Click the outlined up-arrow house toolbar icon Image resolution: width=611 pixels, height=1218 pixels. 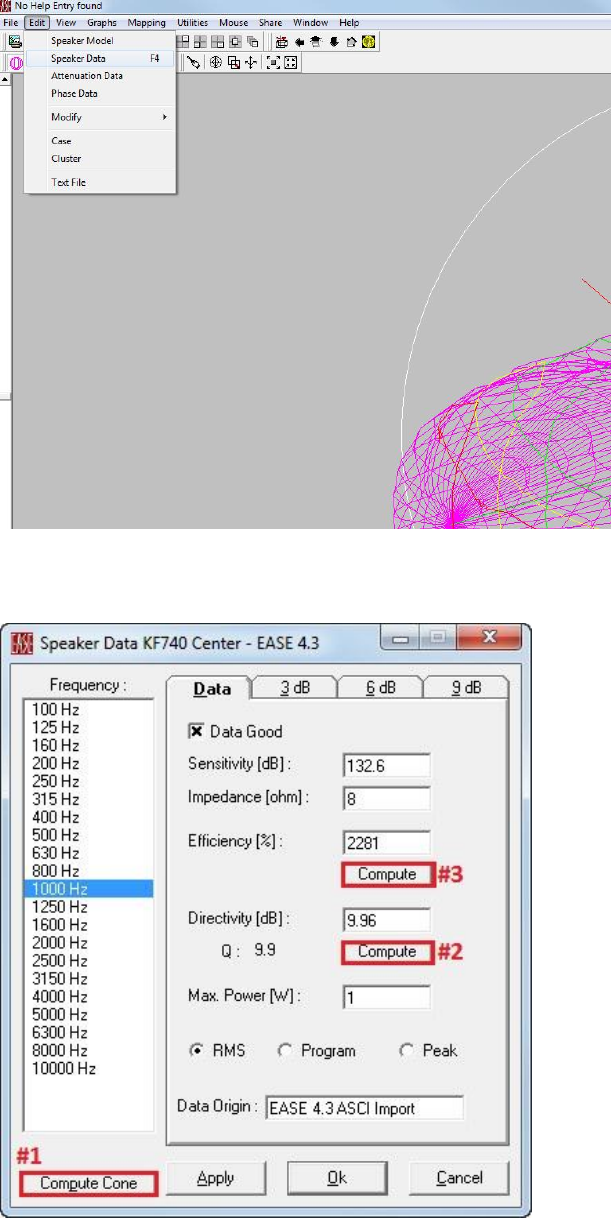pos(350,41)
